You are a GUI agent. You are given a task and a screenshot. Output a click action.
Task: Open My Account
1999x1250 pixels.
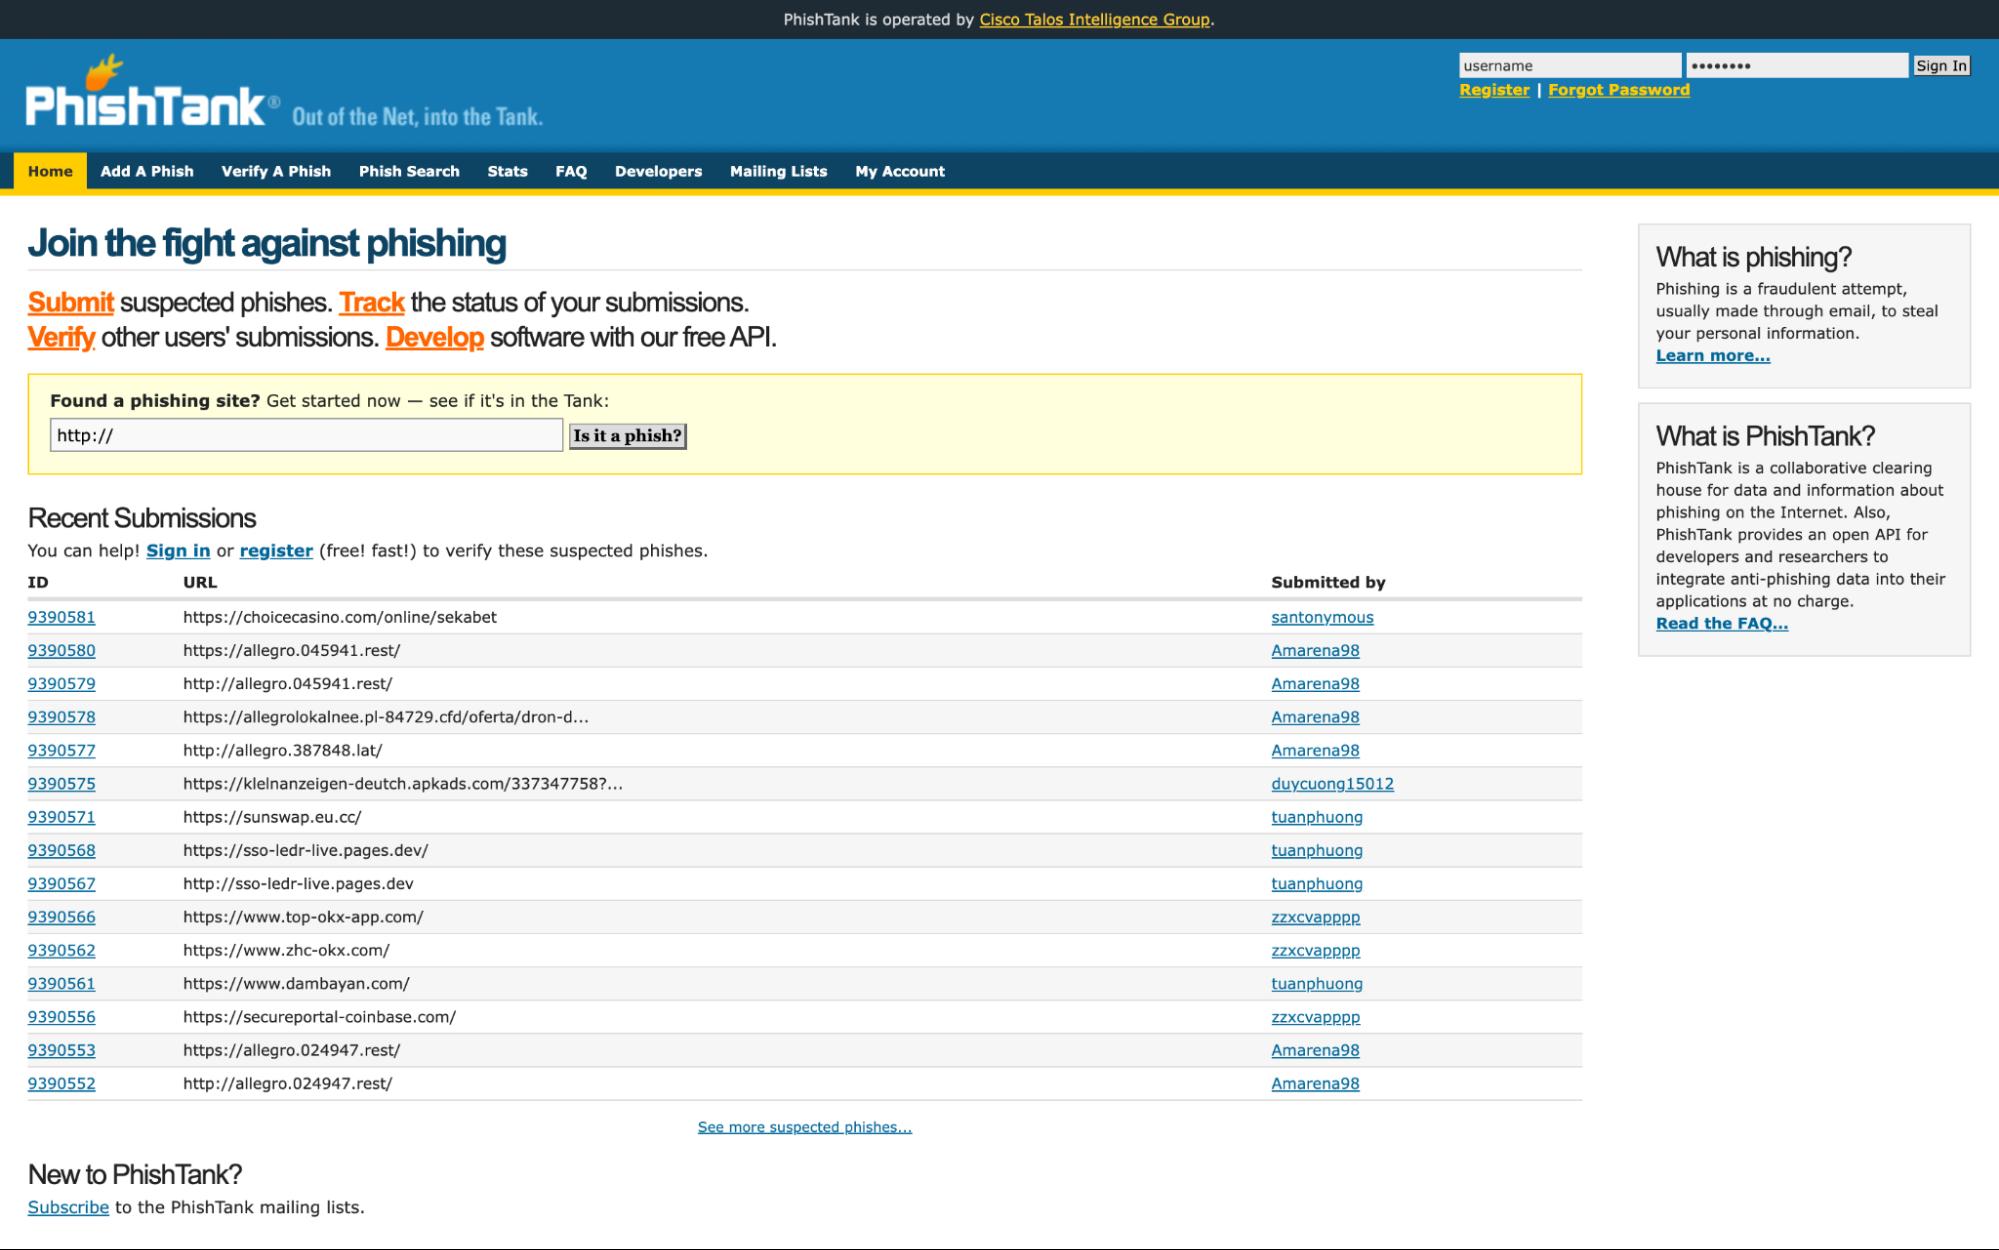898,171
